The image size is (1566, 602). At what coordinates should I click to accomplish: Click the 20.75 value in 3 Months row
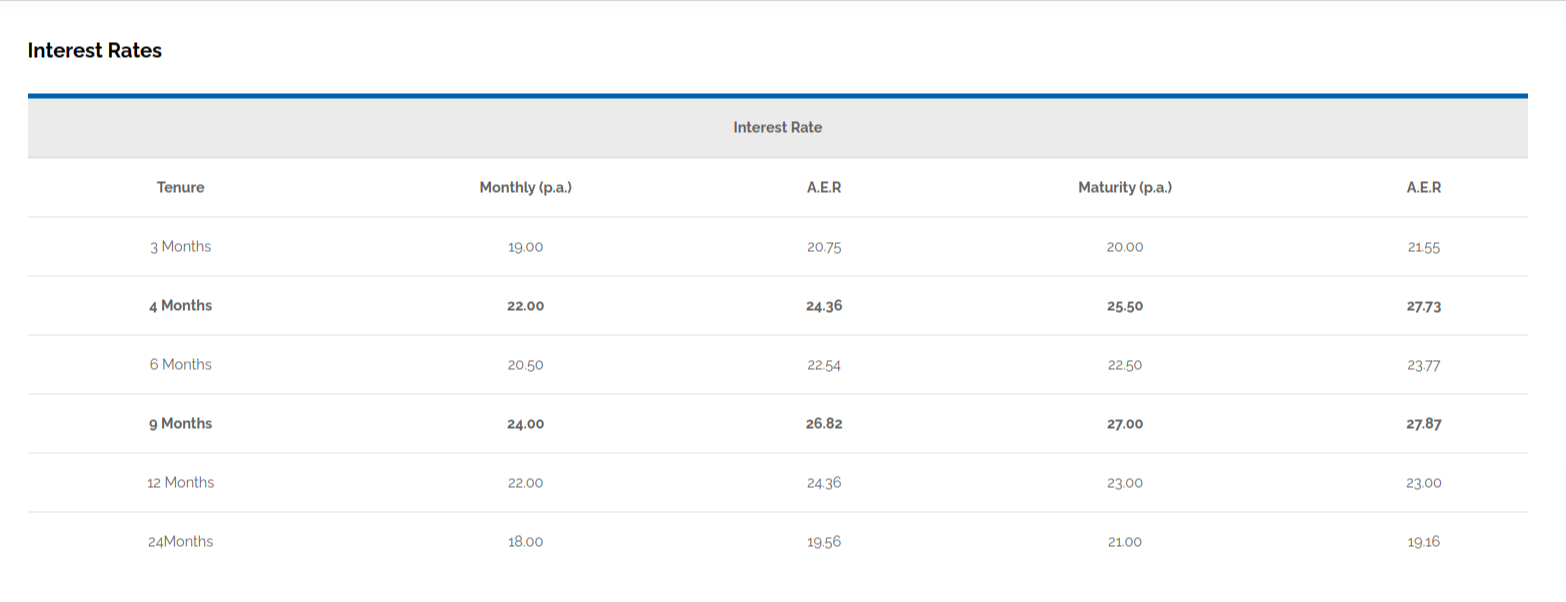coord(824,247)
